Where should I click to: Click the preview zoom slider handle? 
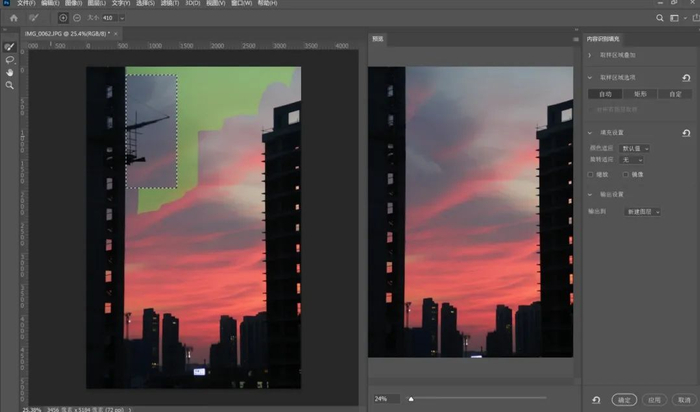click(410, 398)
